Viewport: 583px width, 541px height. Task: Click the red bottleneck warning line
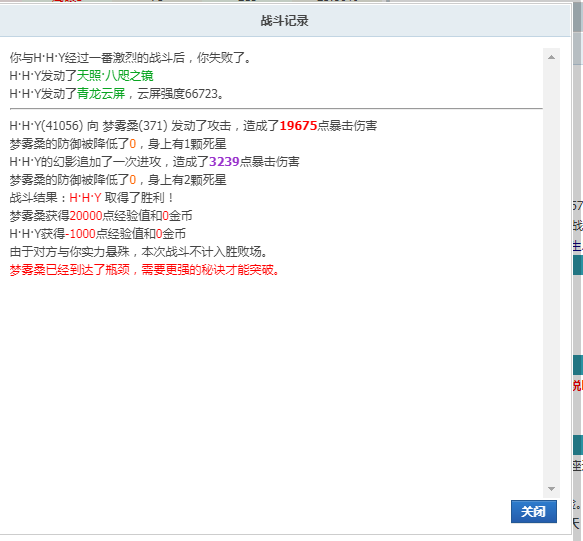pos(144,270)
